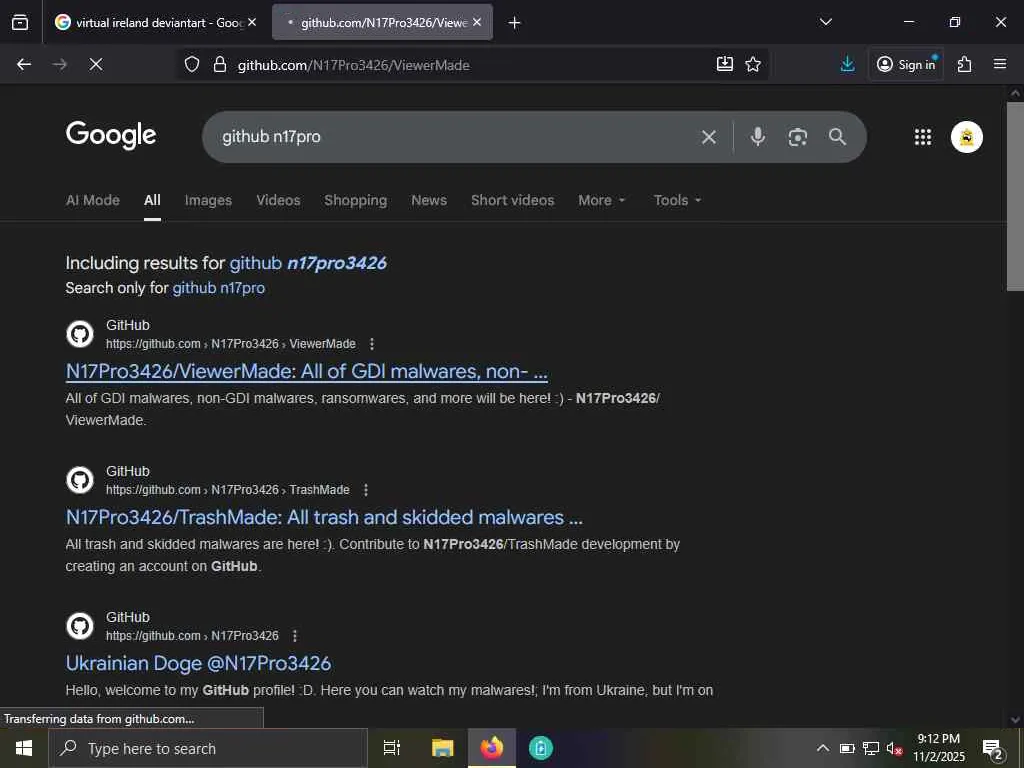
Task: Open more options for TrashMade result
Action: click(x=366, y=490)
